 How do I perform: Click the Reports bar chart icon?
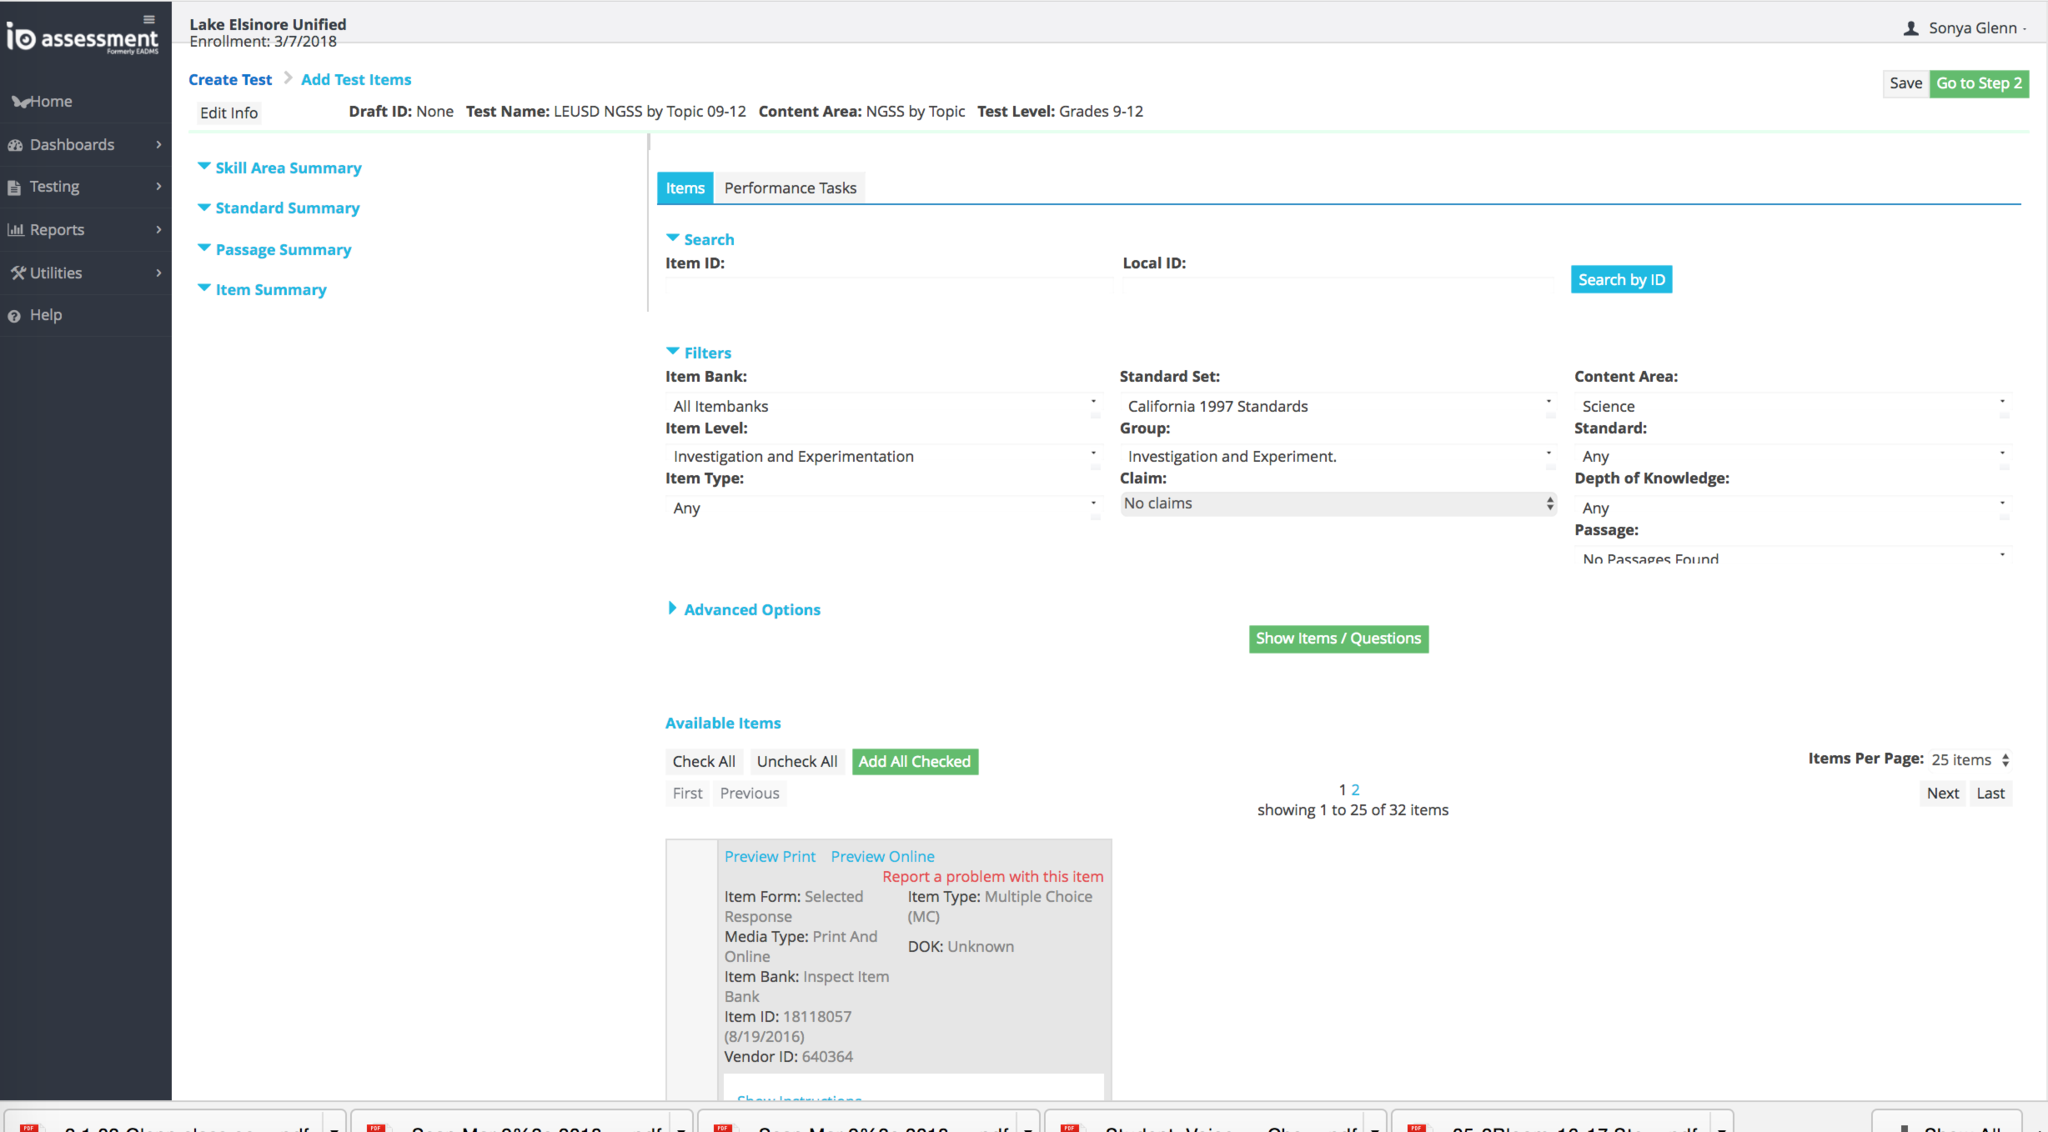click(15, 230)
